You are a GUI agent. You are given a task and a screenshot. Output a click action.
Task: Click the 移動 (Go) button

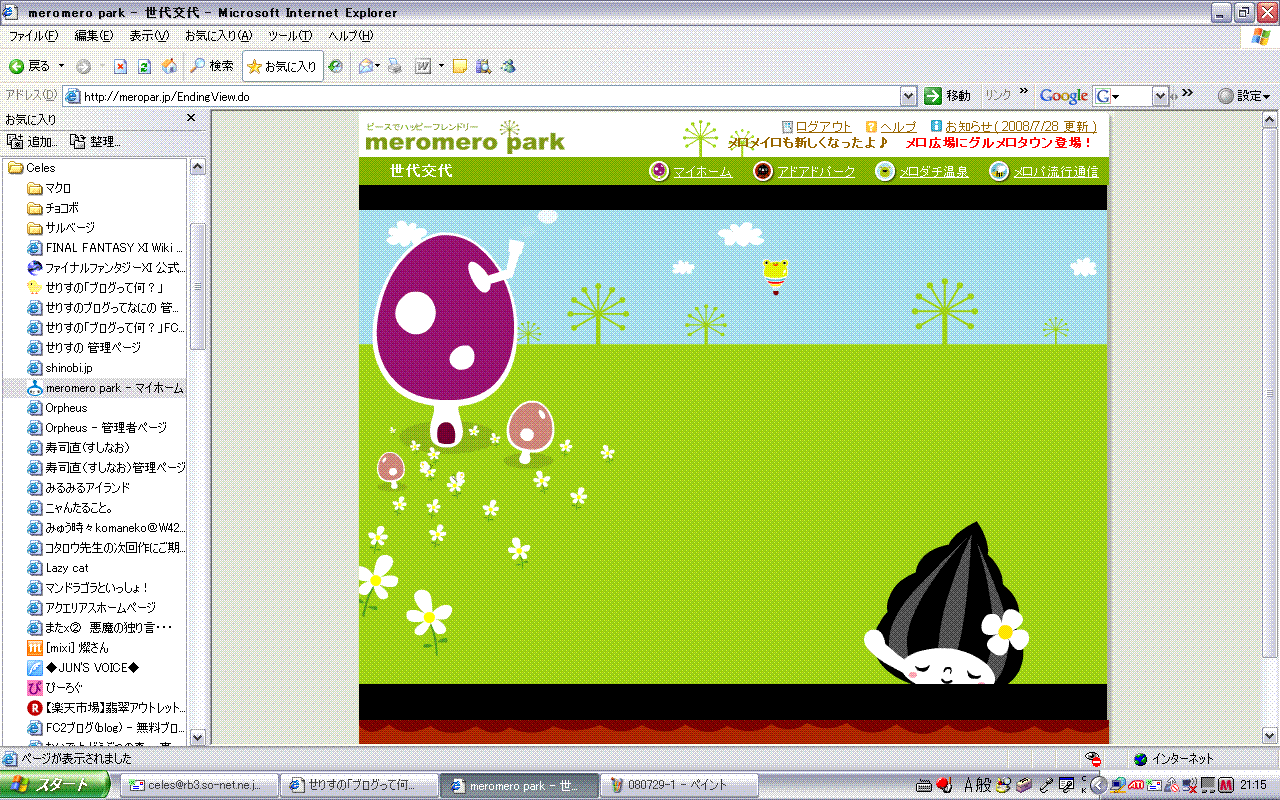tap(947, 96)
